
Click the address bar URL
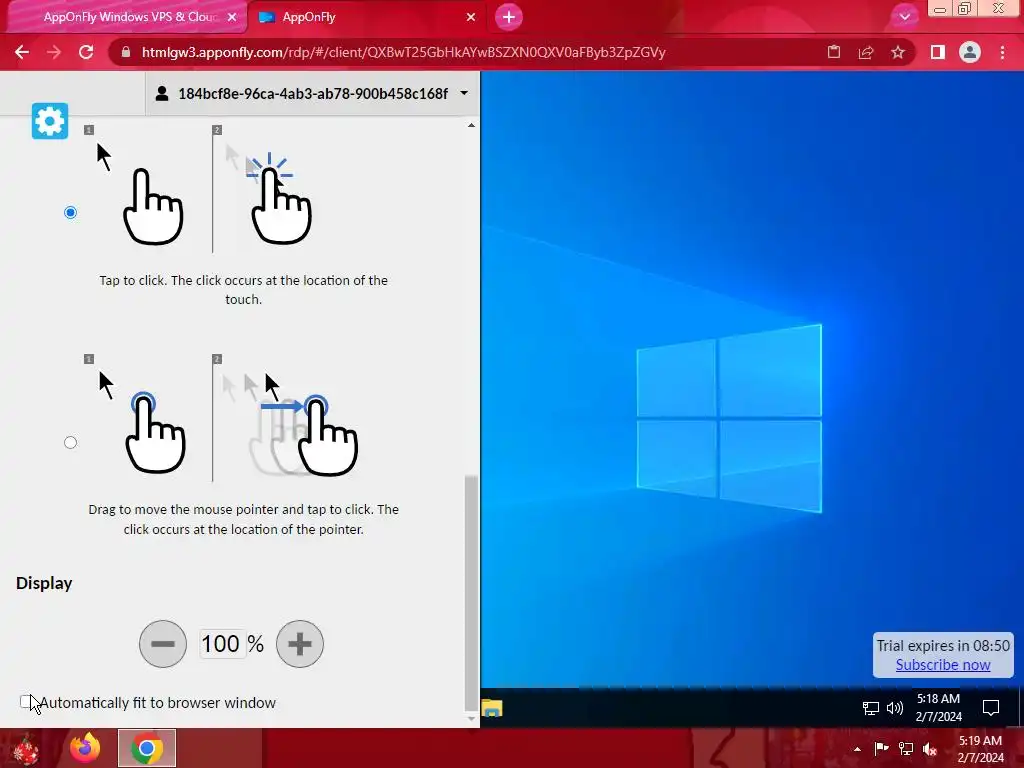tap(404, 52)
